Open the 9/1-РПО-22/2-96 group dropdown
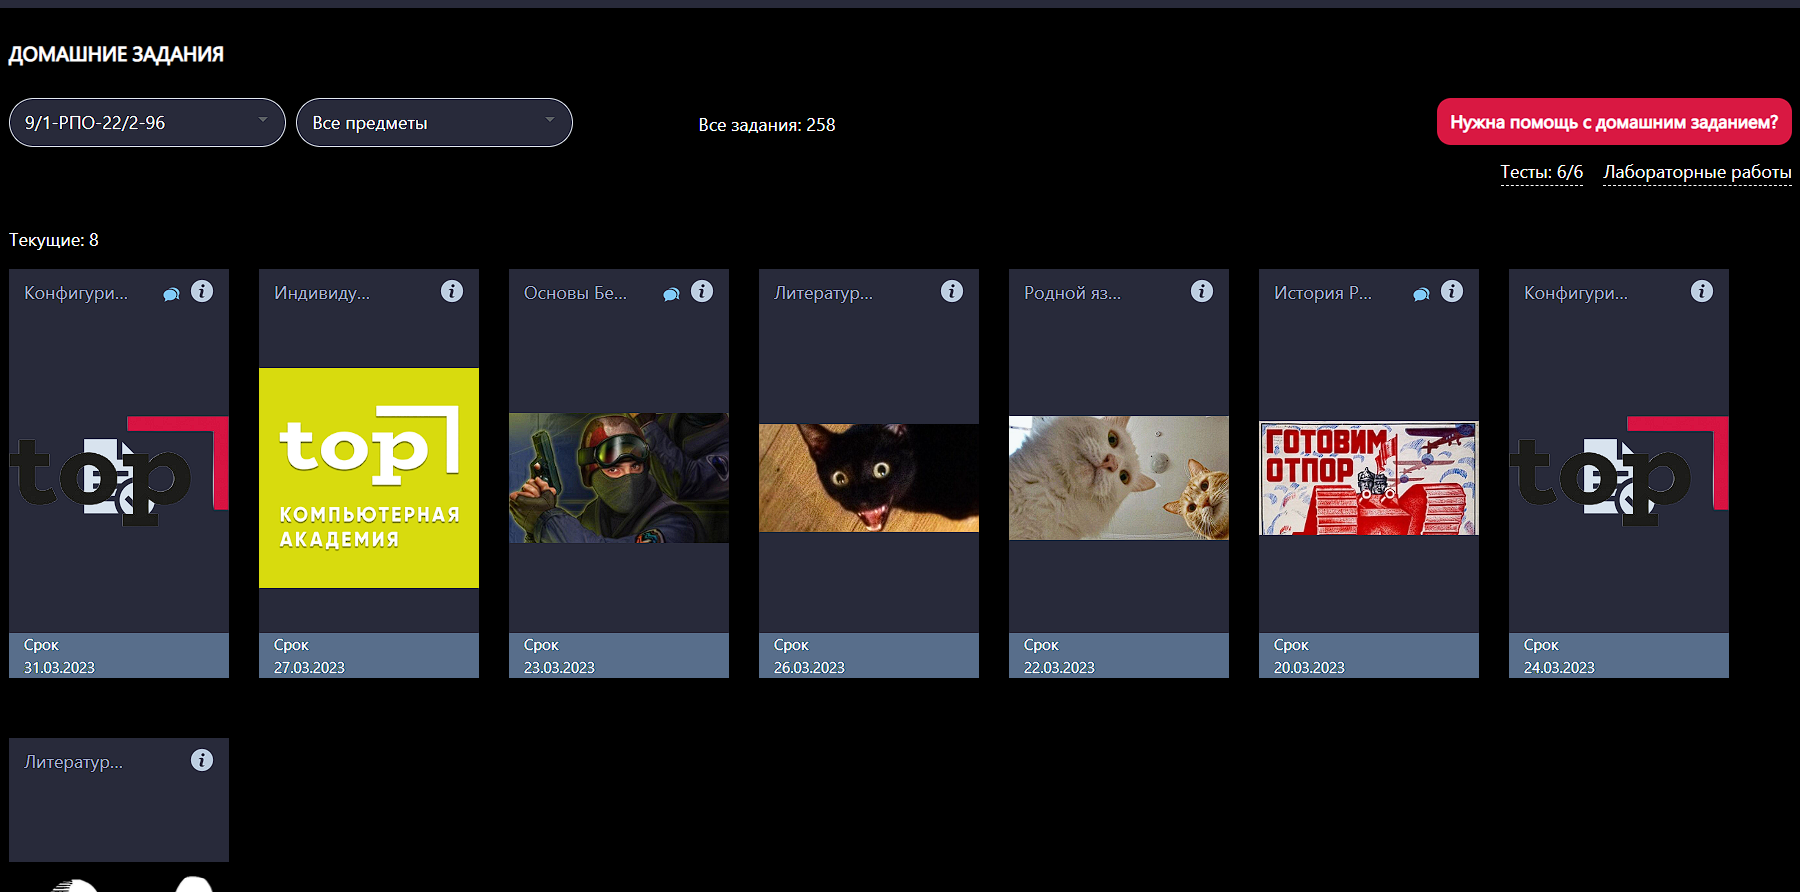 147,122
